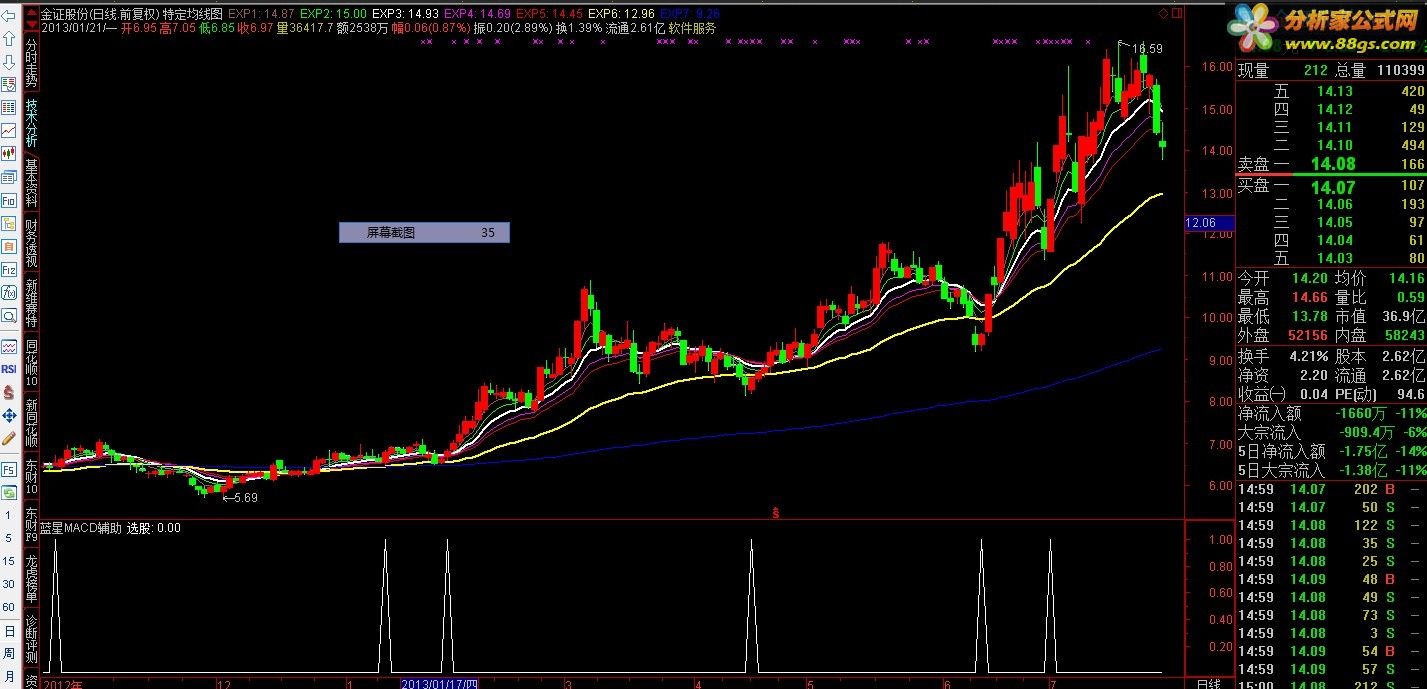Click the back arrow icon in left toolbar
1427x689 pixels.
click(x=8, y=15)
